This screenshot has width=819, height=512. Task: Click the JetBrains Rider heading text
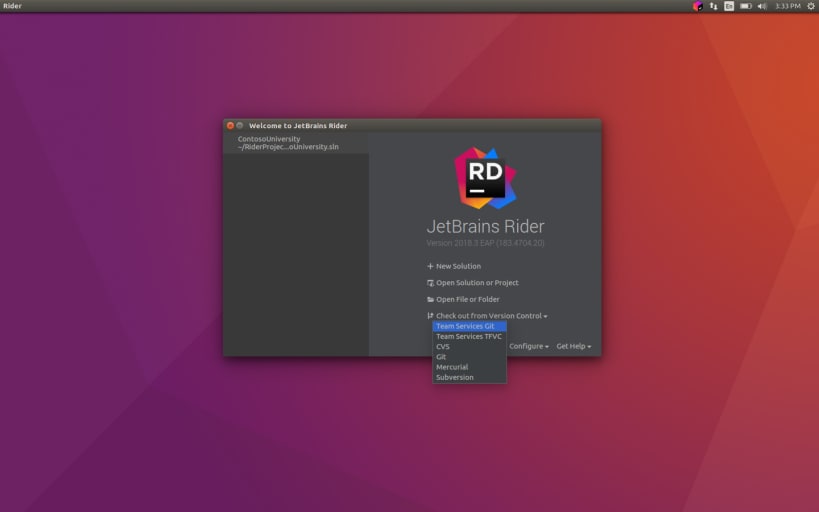point(485,226)
